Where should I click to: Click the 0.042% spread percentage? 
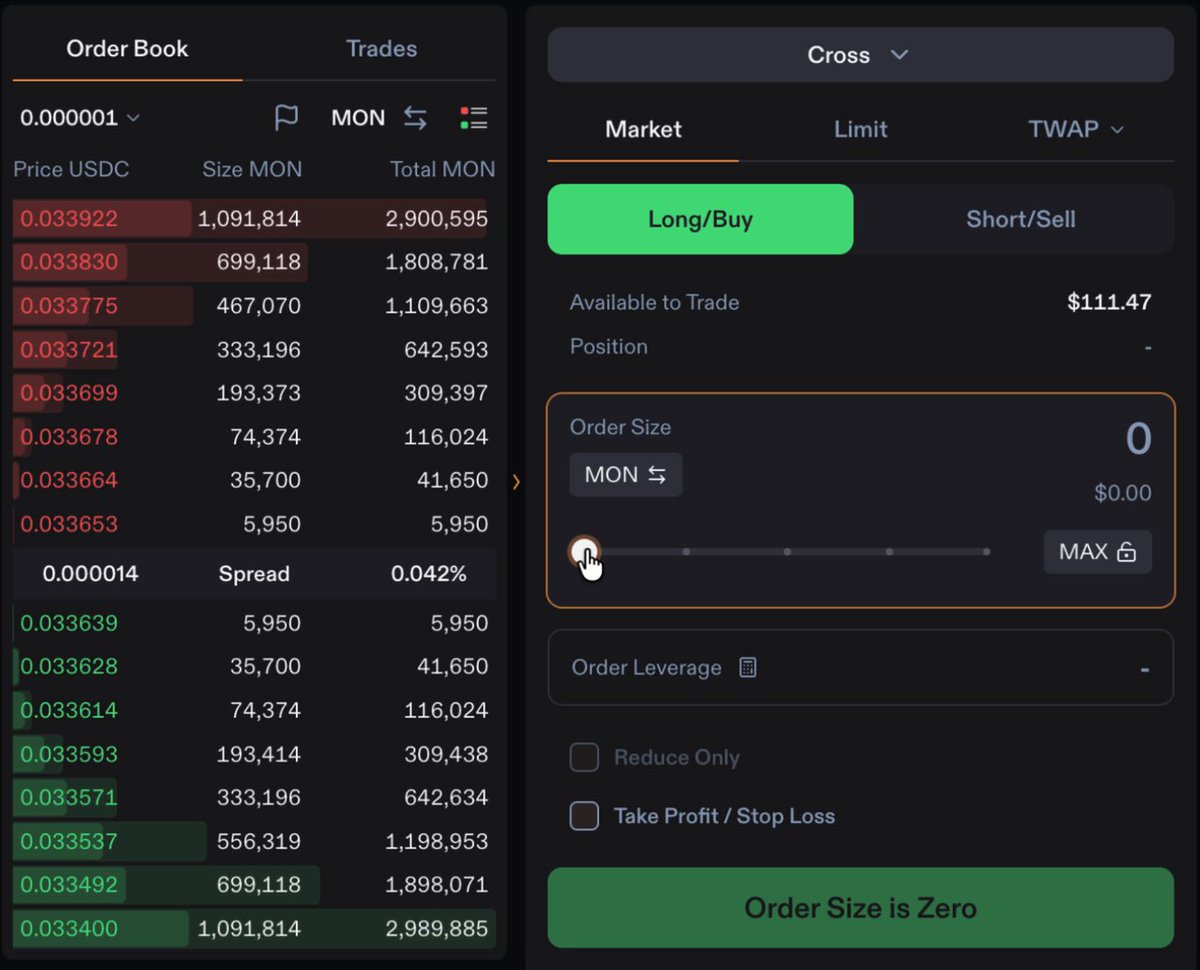click(x=429, y=574)
